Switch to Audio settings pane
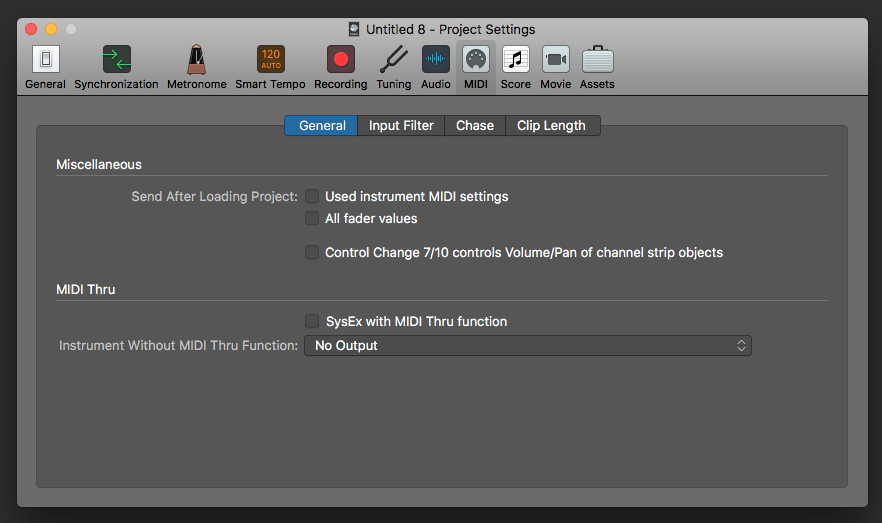 435,61
